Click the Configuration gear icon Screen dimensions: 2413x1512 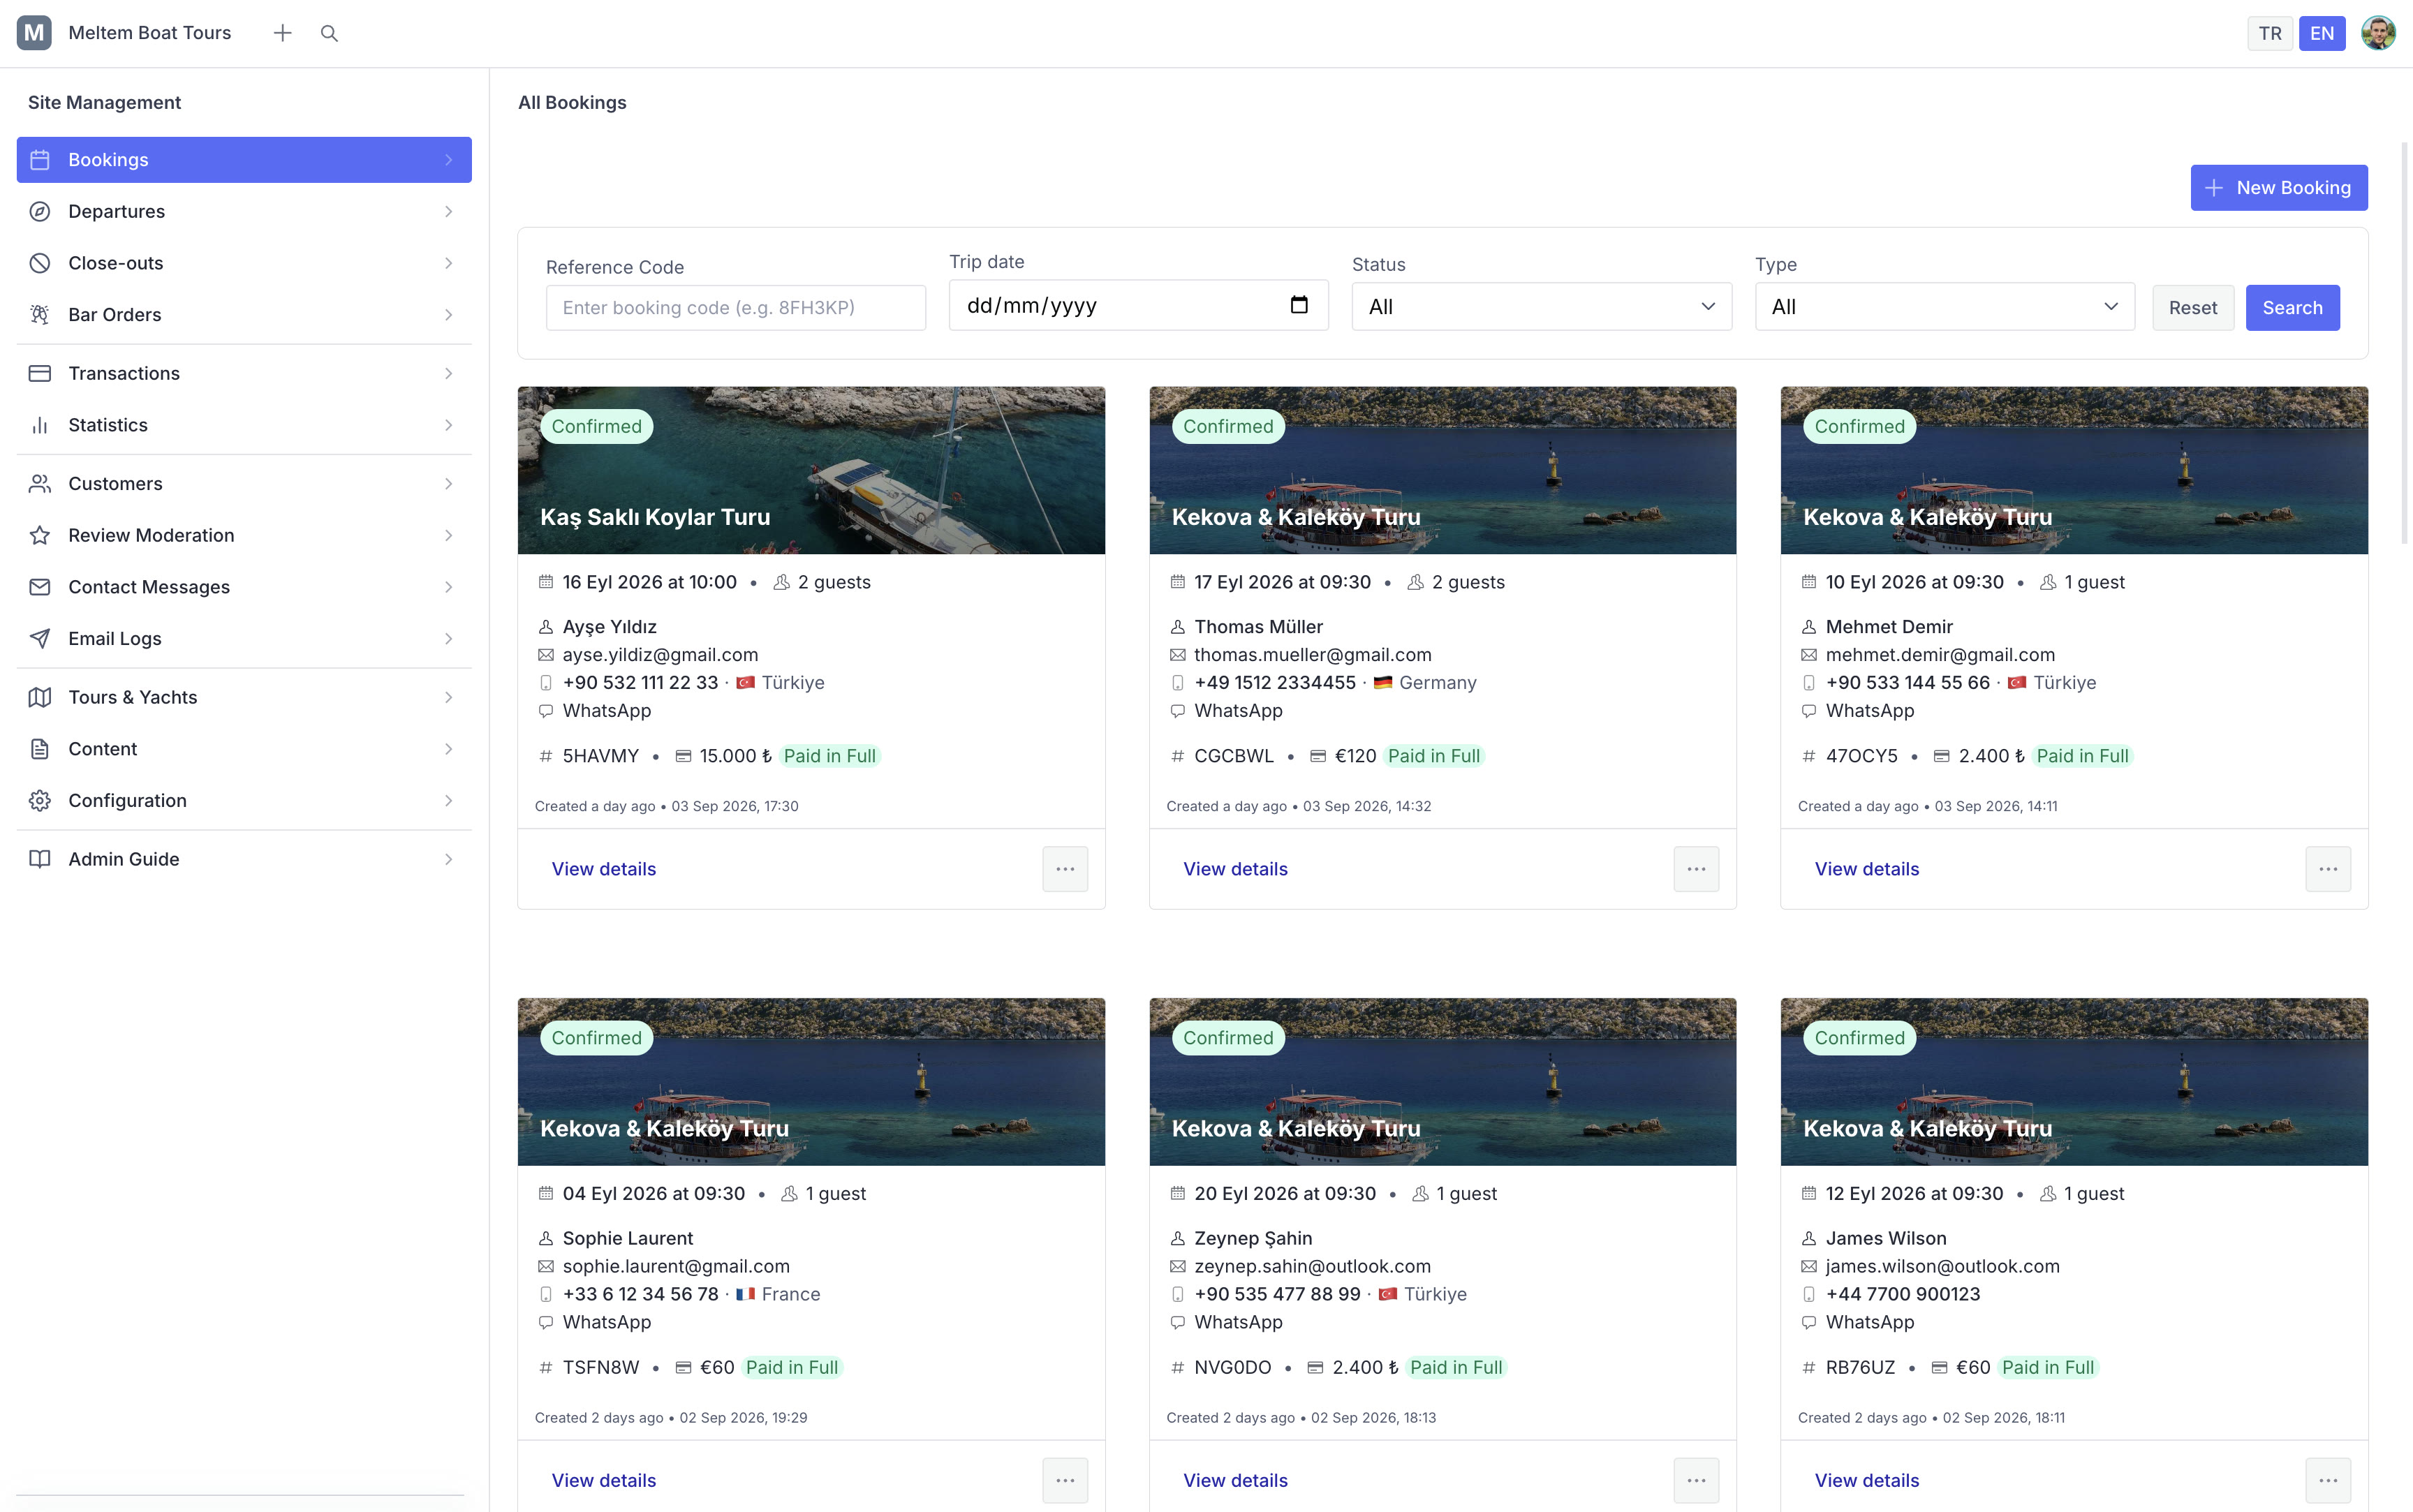click(x=40, y=801)
